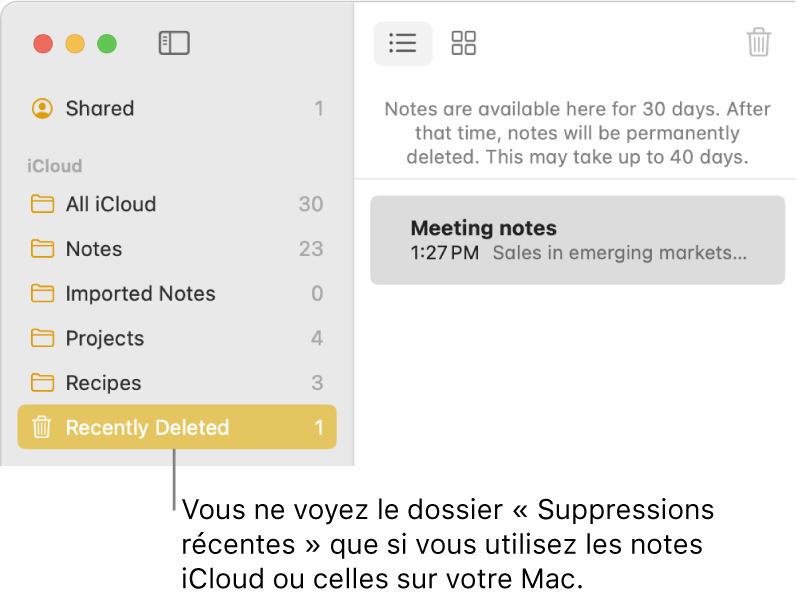This screenshot has height=601, width=798.
Task: Click the Imported Notes folder icon
Action: (x=42, y=294)
